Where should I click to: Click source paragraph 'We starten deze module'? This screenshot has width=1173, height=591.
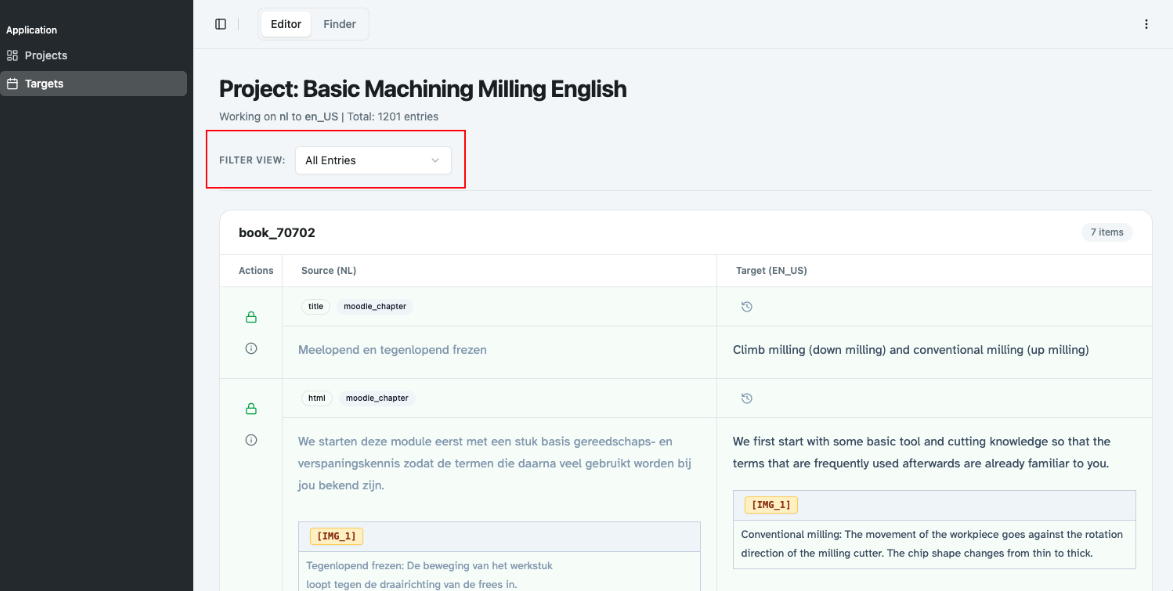coord(494,462)
